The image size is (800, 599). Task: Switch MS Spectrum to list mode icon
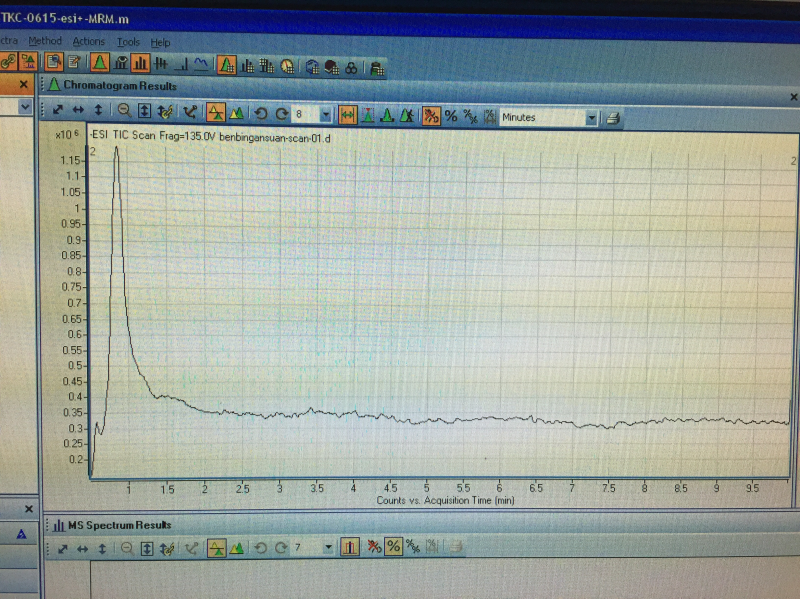237,548
